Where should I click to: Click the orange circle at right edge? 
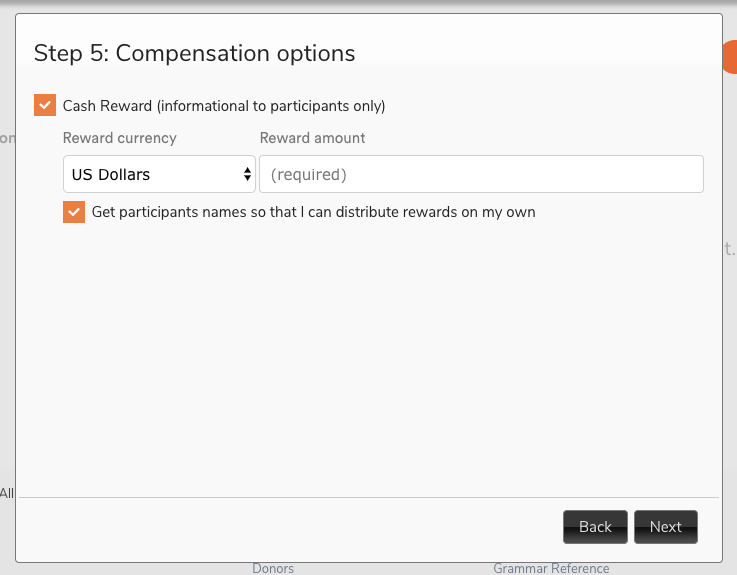pos(730,57)
